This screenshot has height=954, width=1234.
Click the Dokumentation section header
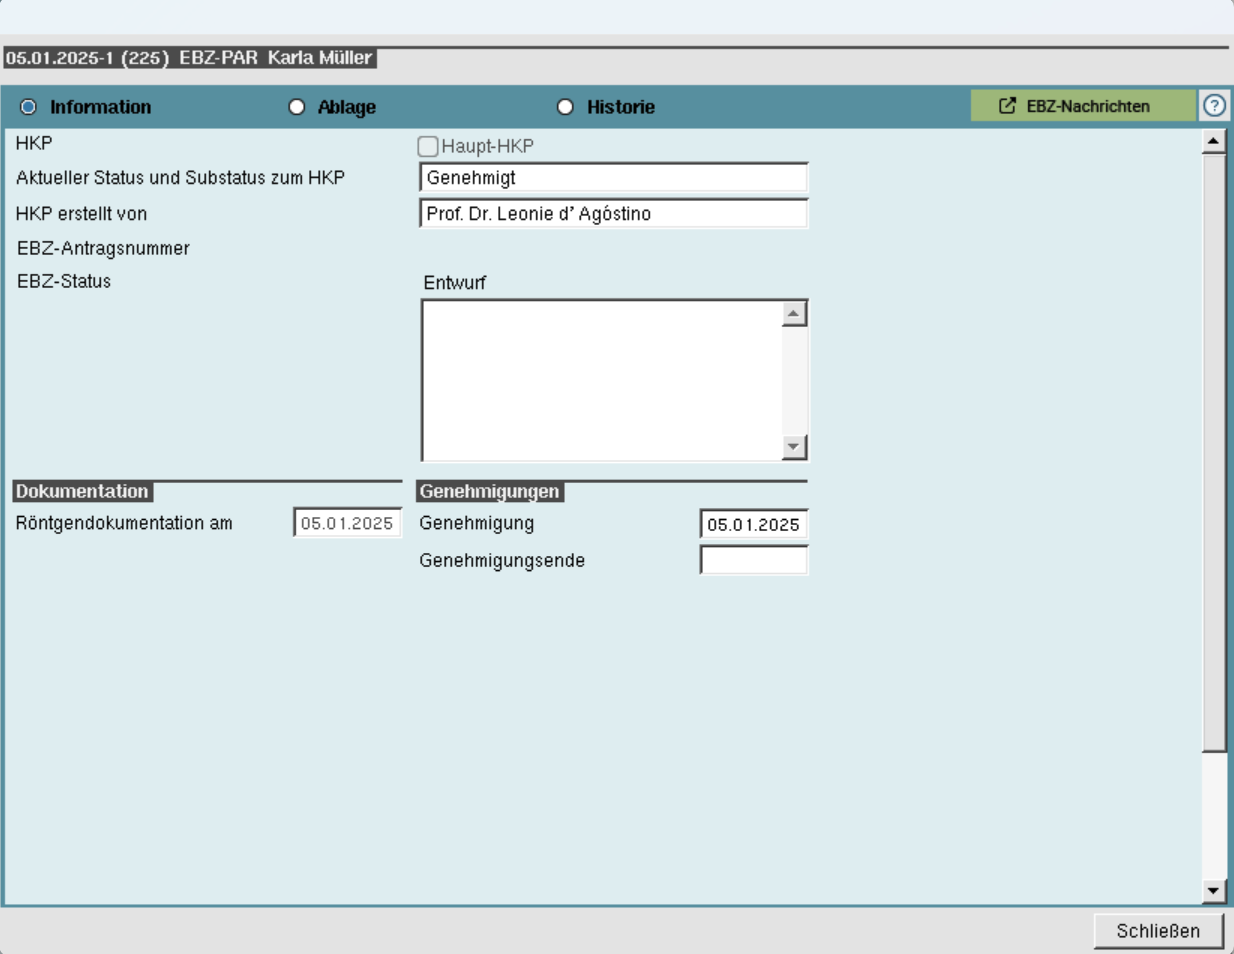82,491
